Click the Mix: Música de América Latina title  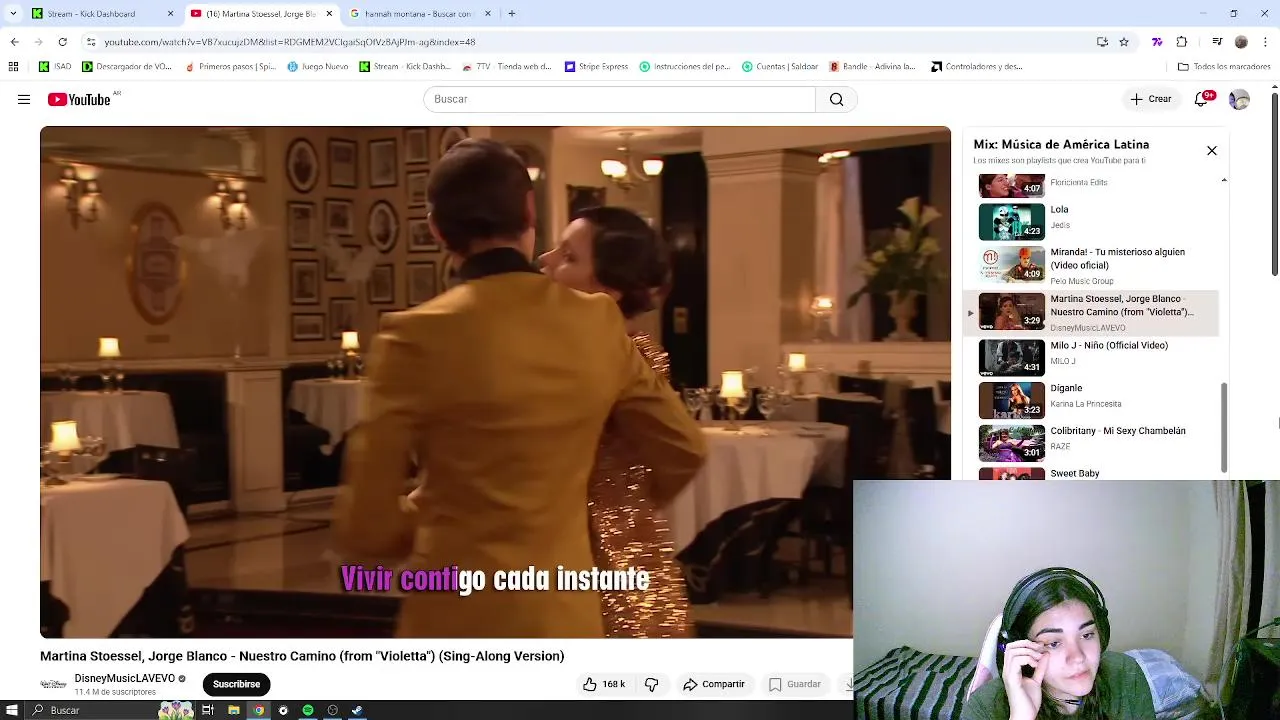point(1061,144)
